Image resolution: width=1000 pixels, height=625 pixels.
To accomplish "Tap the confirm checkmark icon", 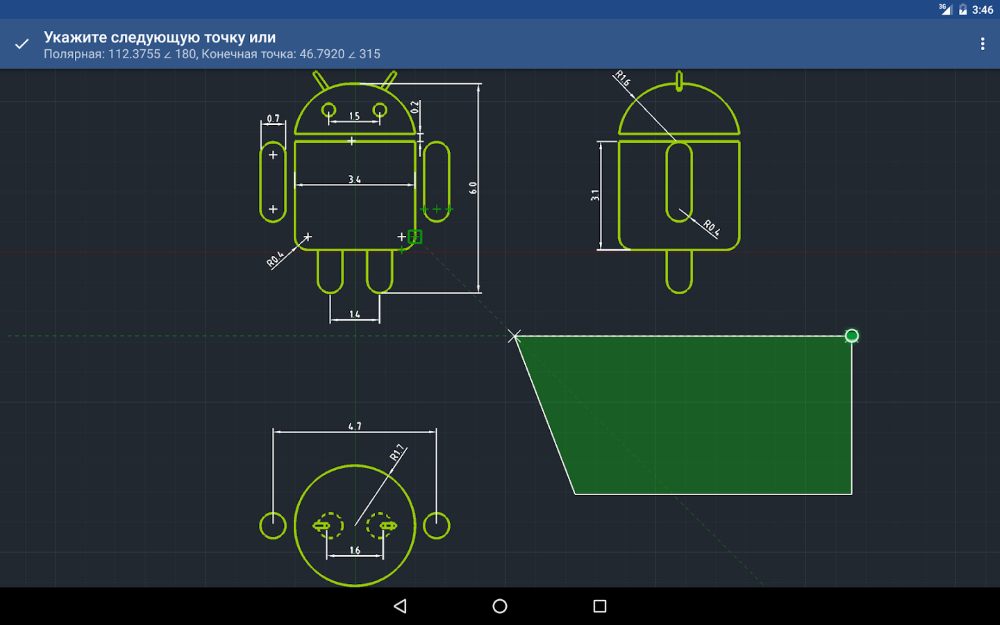I will (21, 44).
